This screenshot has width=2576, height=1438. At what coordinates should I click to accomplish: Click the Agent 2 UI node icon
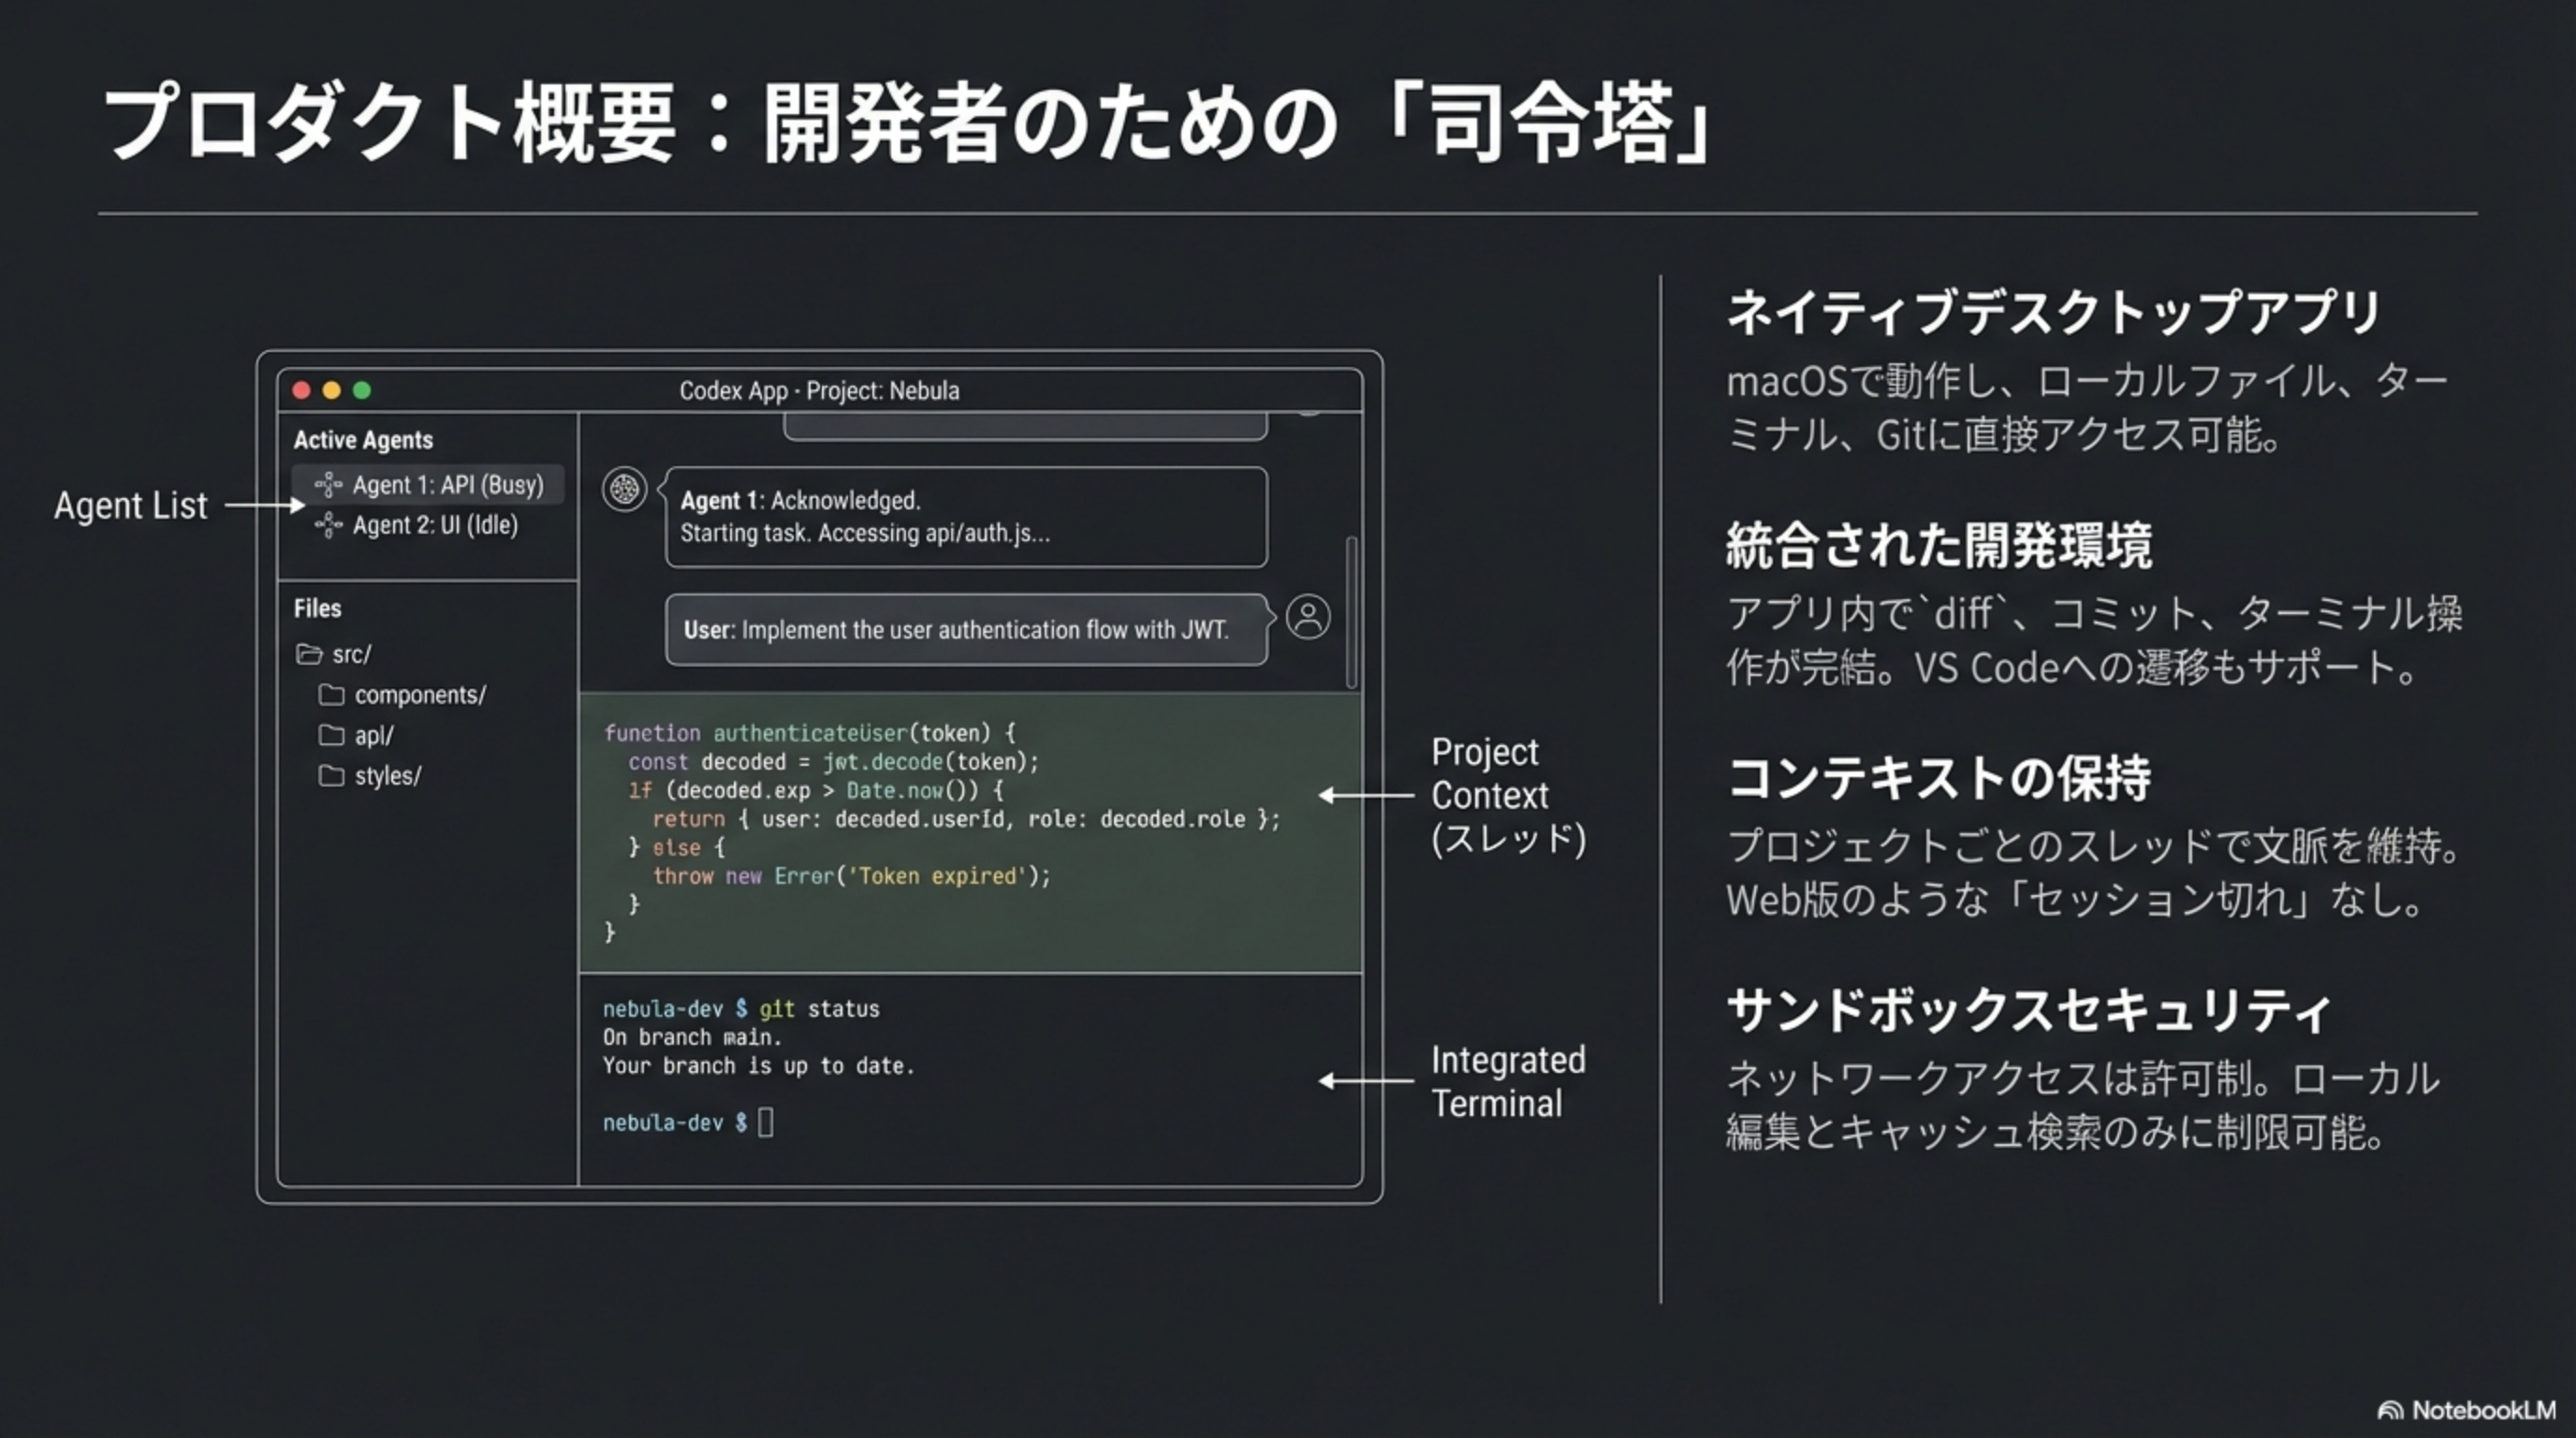(328, 525)
